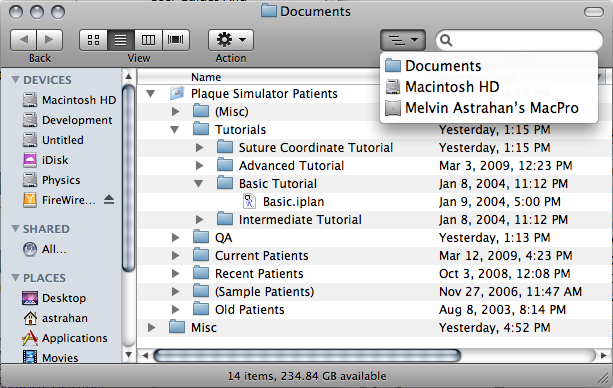Switch to column view
The width and height of the screenshot is (613, 388).
[x=148, y=40]
